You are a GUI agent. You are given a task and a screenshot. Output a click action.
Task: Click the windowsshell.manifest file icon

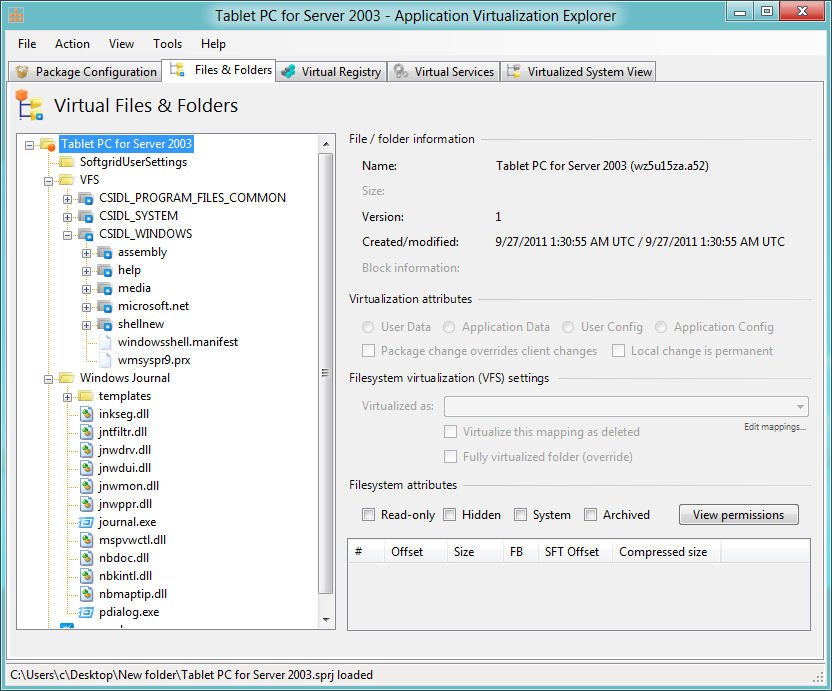[105, 342]
